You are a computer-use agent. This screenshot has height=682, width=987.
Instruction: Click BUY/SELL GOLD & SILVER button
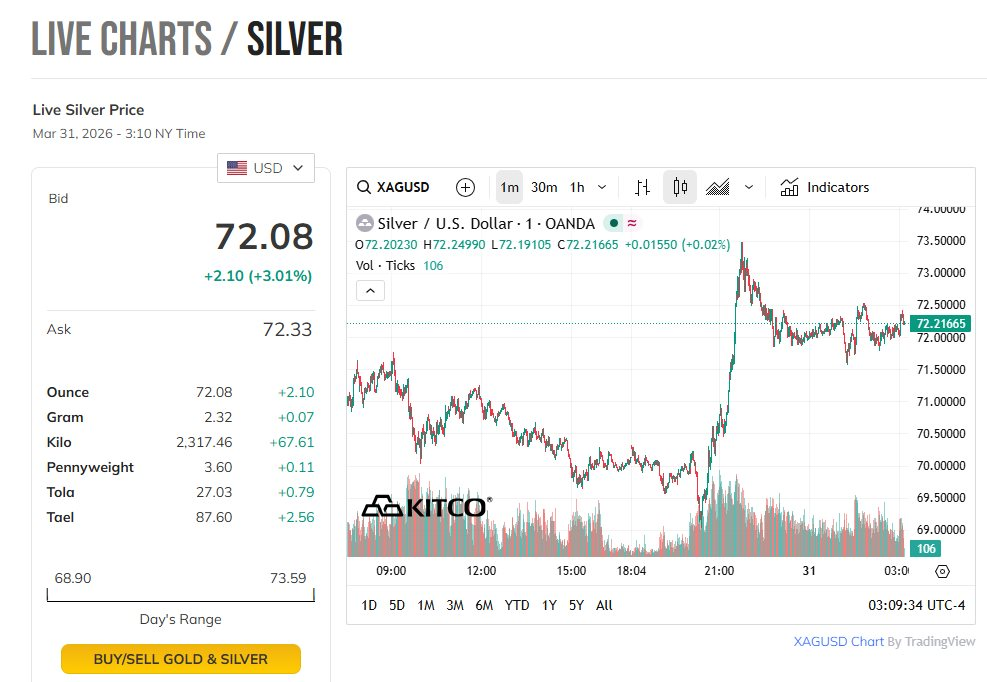(181, 659)
